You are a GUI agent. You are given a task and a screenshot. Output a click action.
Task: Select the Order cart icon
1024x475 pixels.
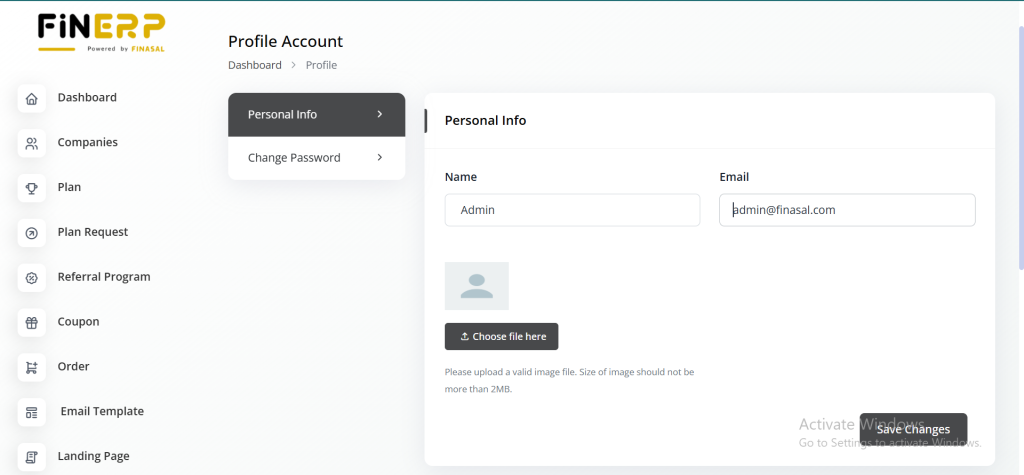[x=32, y=367]
